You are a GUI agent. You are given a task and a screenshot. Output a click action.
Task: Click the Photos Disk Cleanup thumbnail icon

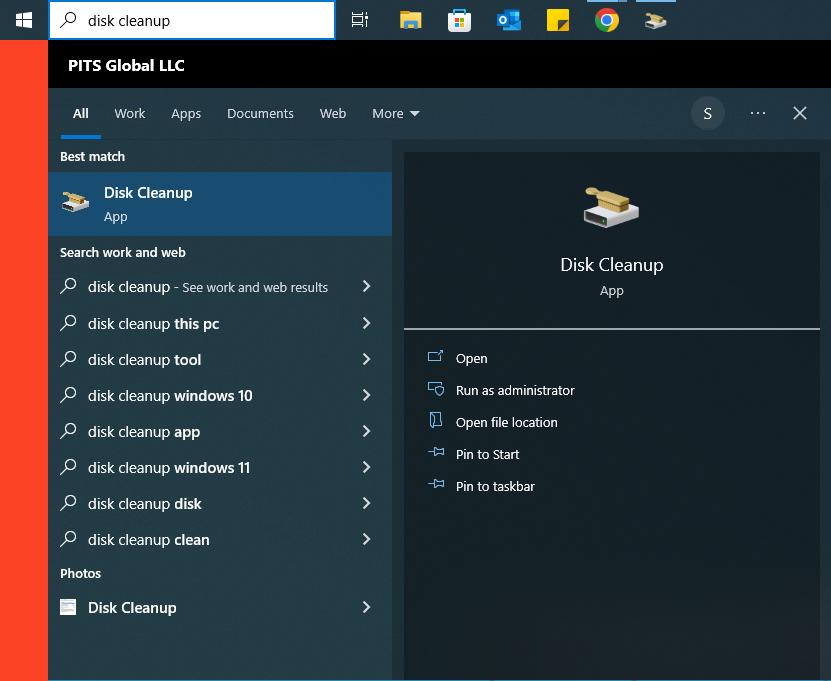click(68, 607)
